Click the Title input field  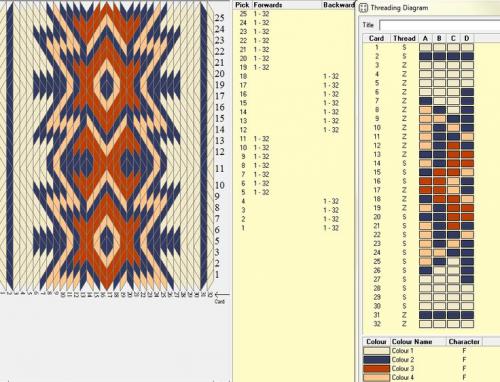click(440, 25)
